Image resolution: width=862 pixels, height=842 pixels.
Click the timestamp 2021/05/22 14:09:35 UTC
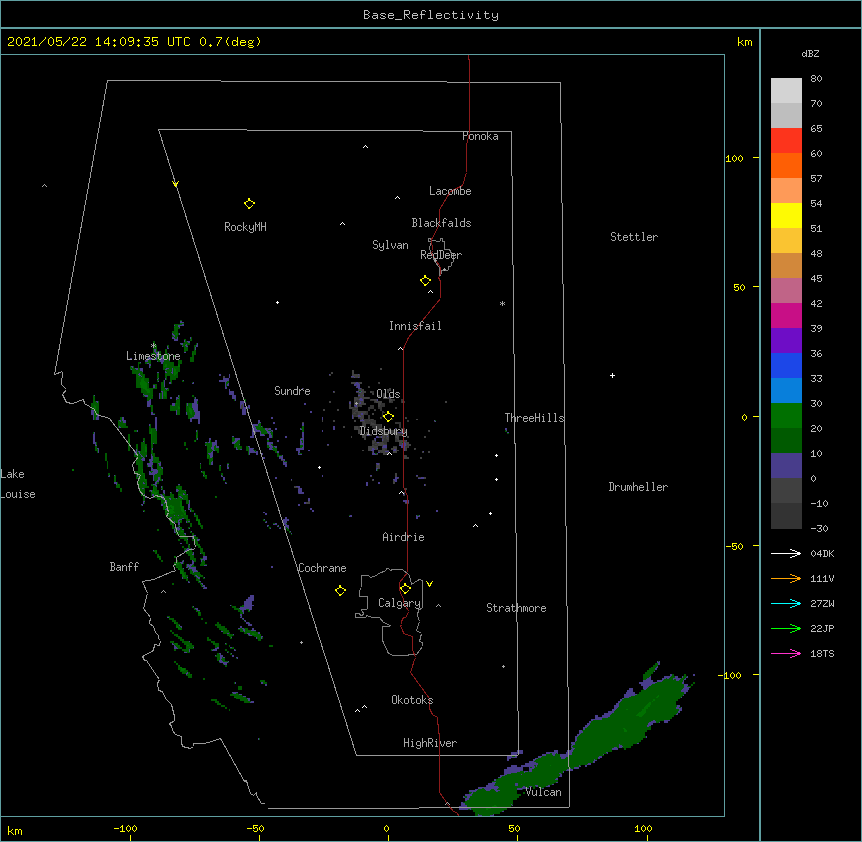click(98, 42)
